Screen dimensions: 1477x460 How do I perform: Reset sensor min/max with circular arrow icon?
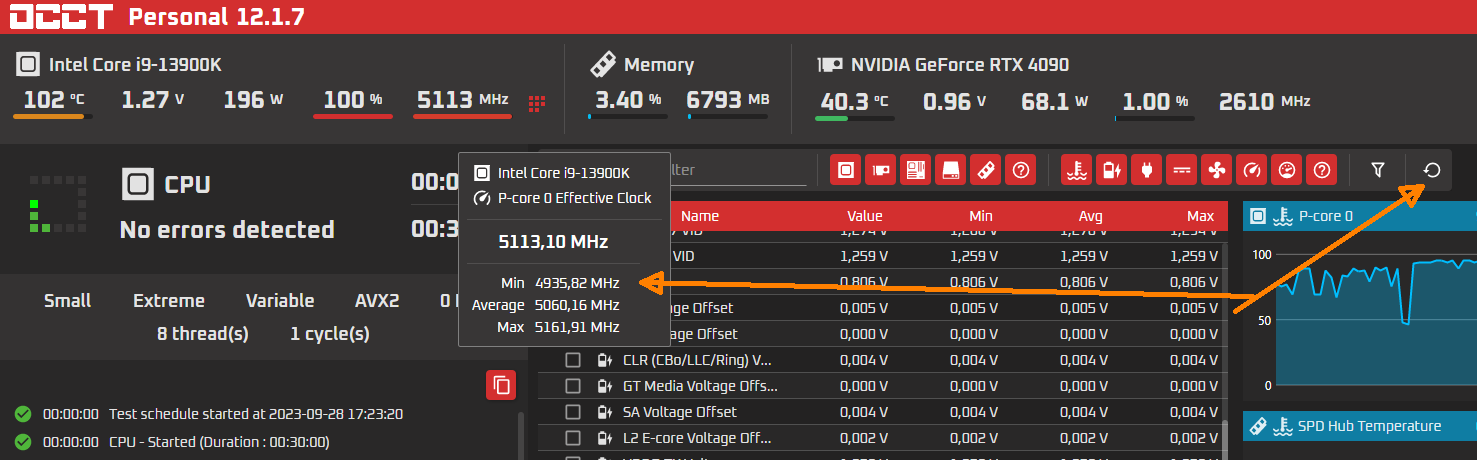1432,170
